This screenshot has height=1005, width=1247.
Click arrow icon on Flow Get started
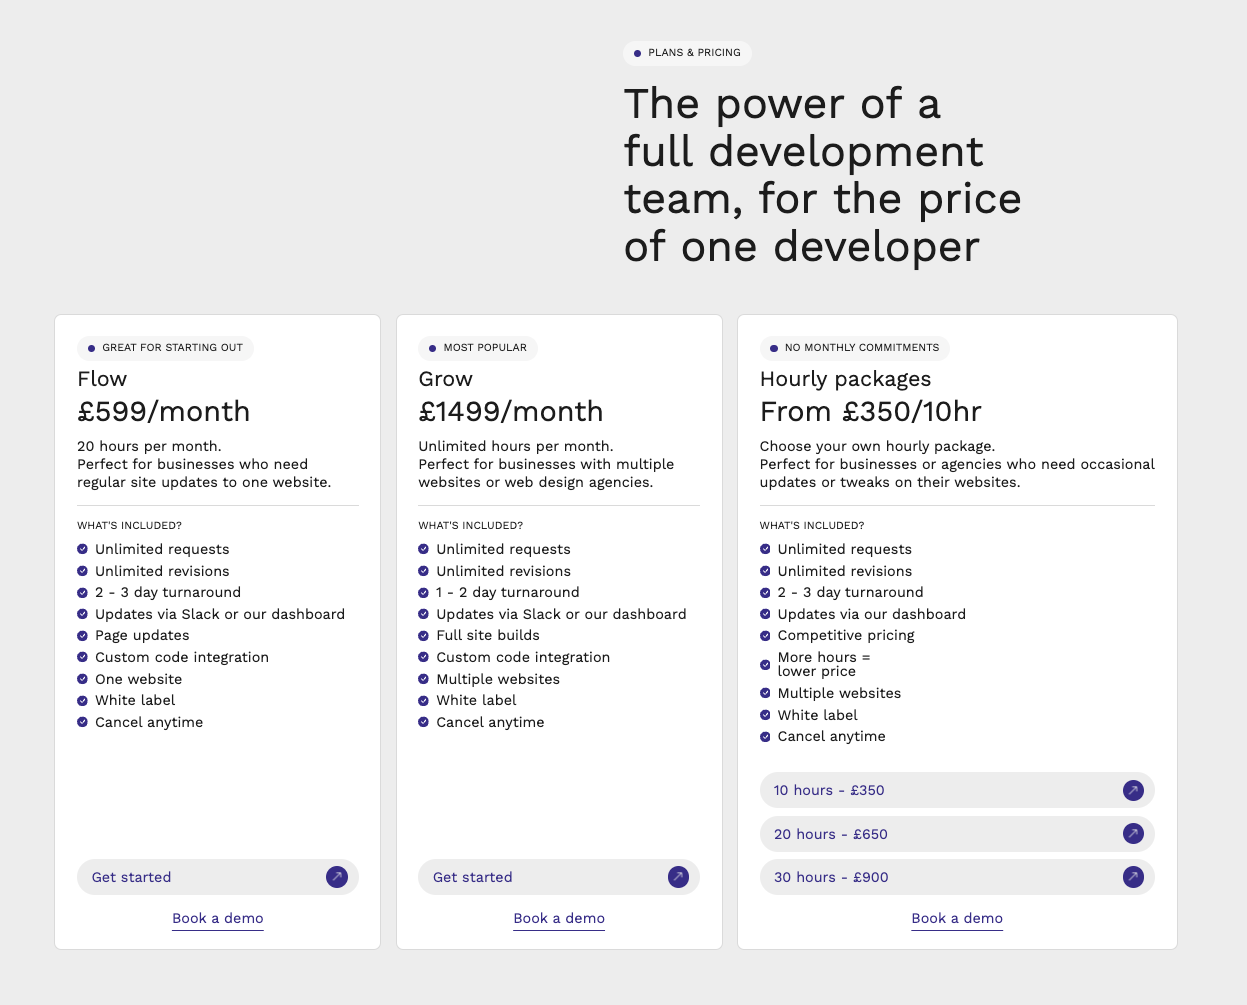tap(337, 877)
